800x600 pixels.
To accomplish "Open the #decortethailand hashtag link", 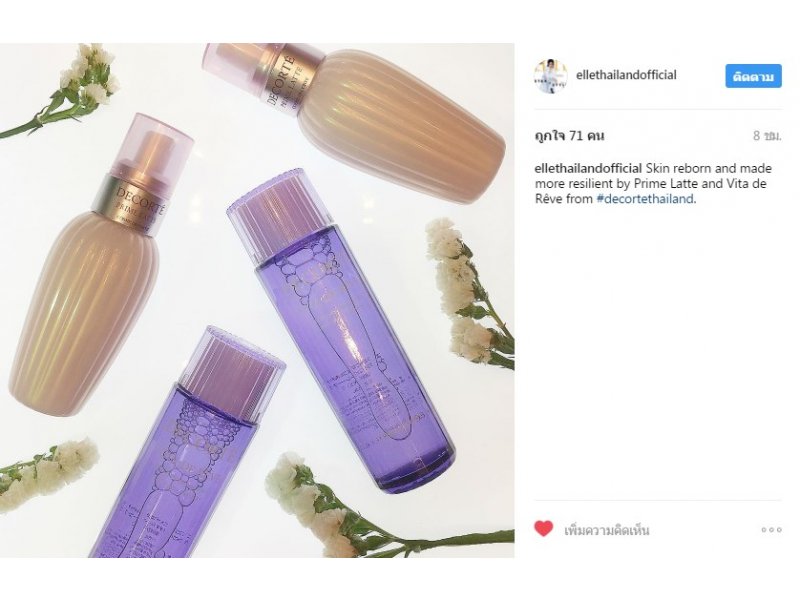I will (645, 199).
